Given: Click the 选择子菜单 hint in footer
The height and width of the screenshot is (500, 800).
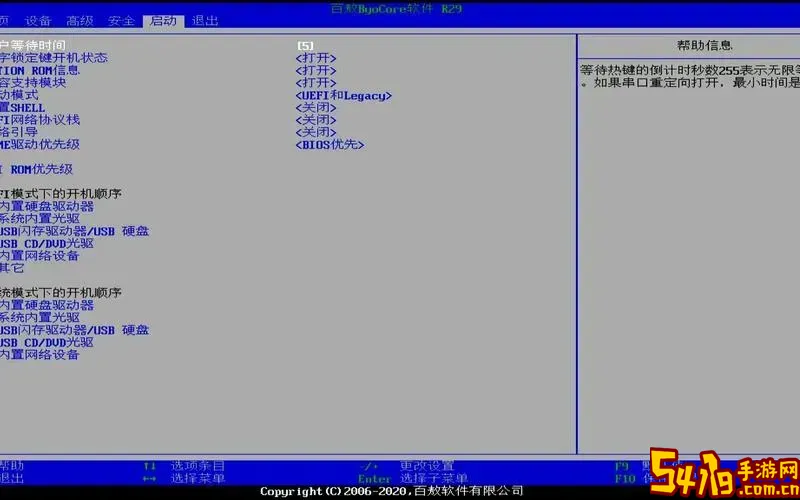Looking at the screenshot, I should pyautogui.click(x=434, y=479).
